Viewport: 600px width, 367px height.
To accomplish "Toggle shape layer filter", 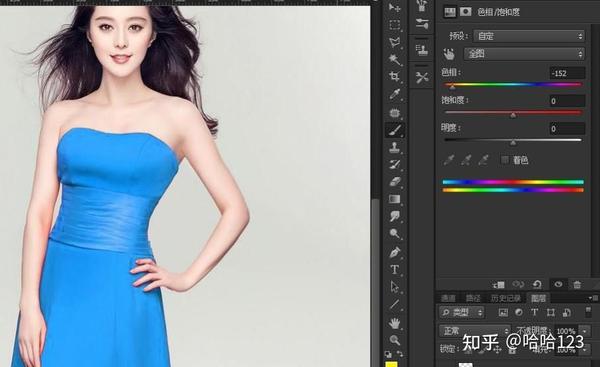I will click(551, 313).
